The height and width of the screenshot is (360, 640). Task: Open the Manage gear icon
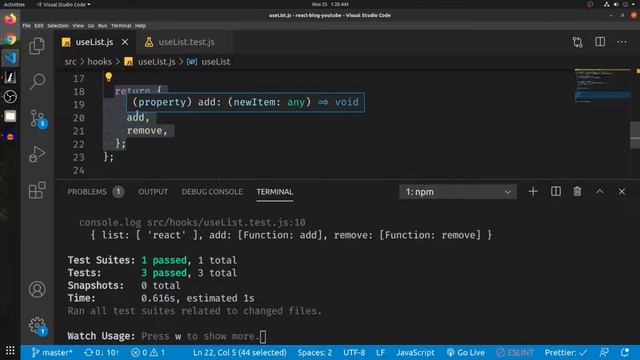(x=38, y=326)
